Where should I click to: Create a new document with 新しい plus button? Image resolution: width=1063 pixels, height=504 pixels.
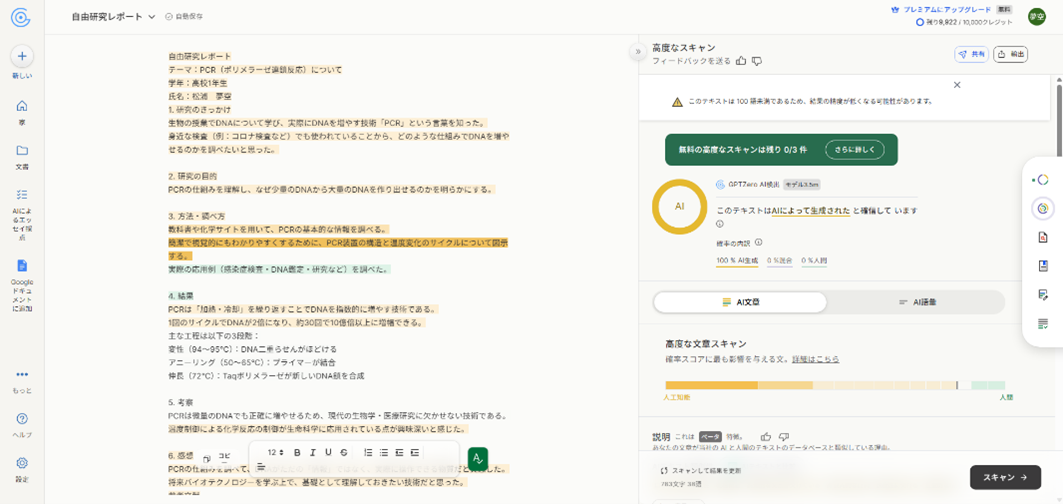point(22,57)
